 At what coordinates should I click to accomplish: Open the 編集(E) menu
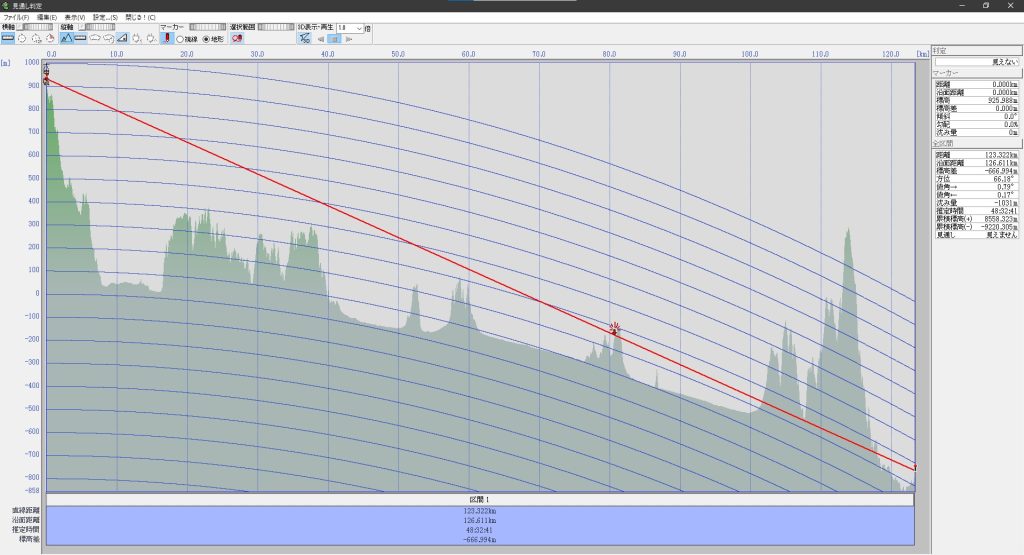pyautogui.click(x=46, y=18)
